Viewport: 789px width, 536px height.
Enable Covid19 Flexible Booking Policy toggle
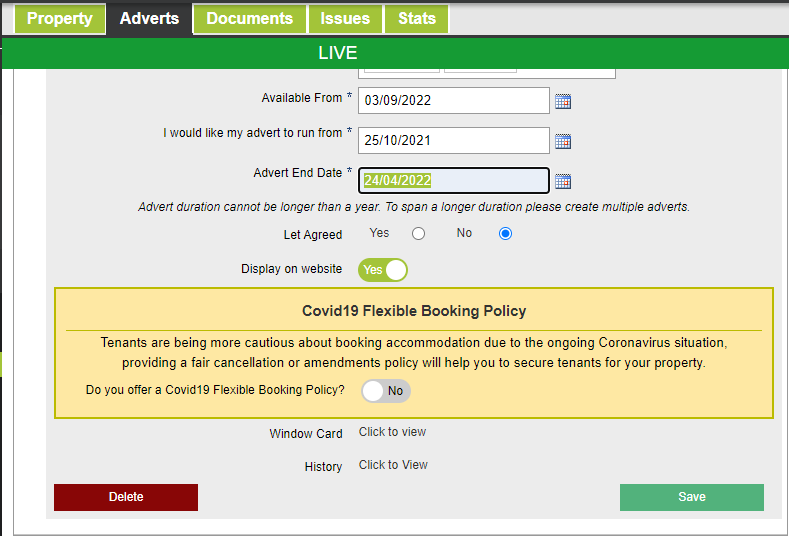coord(386,391)
